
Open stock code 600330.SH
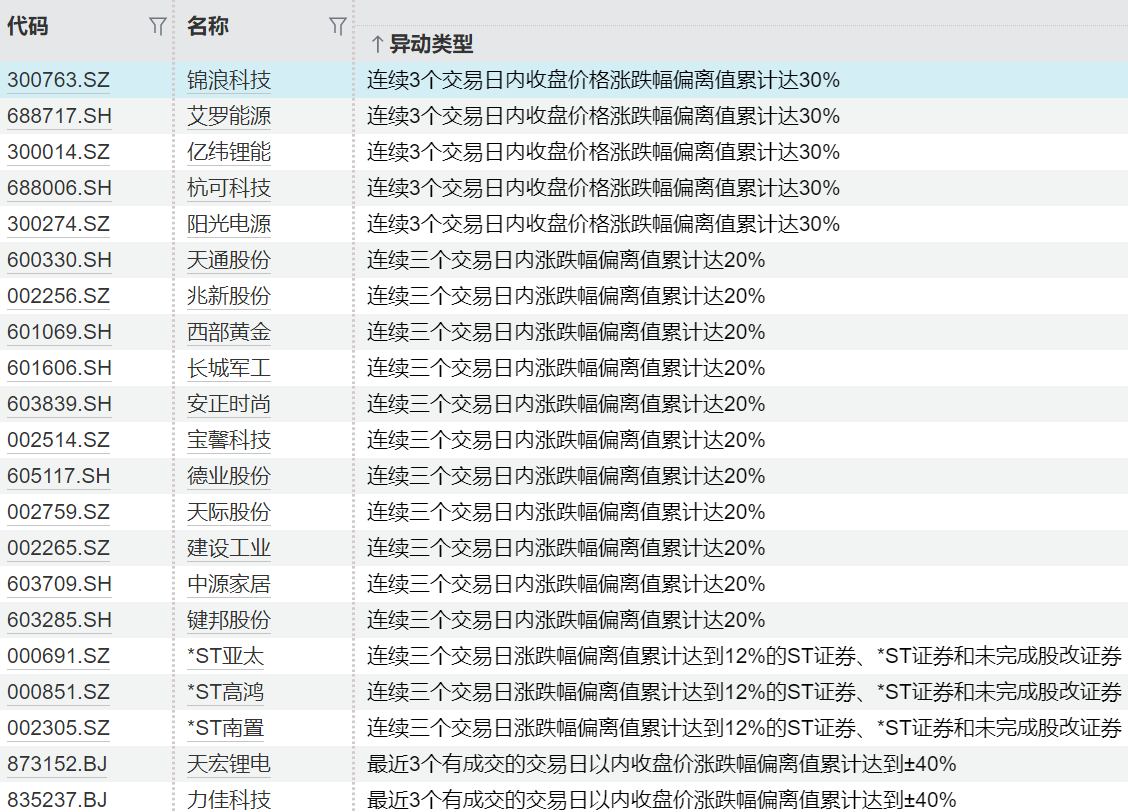coord(59,260)
